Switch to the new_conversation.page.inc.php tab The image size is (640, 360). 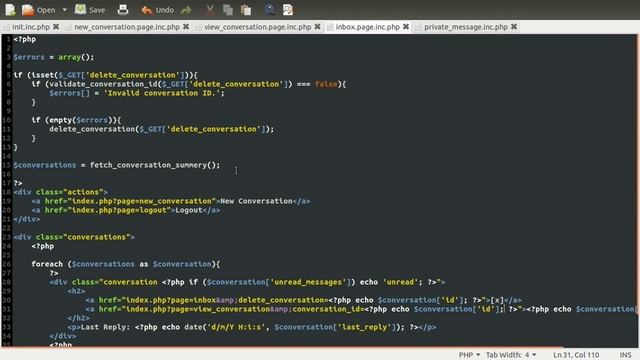(x=127, y=27)
